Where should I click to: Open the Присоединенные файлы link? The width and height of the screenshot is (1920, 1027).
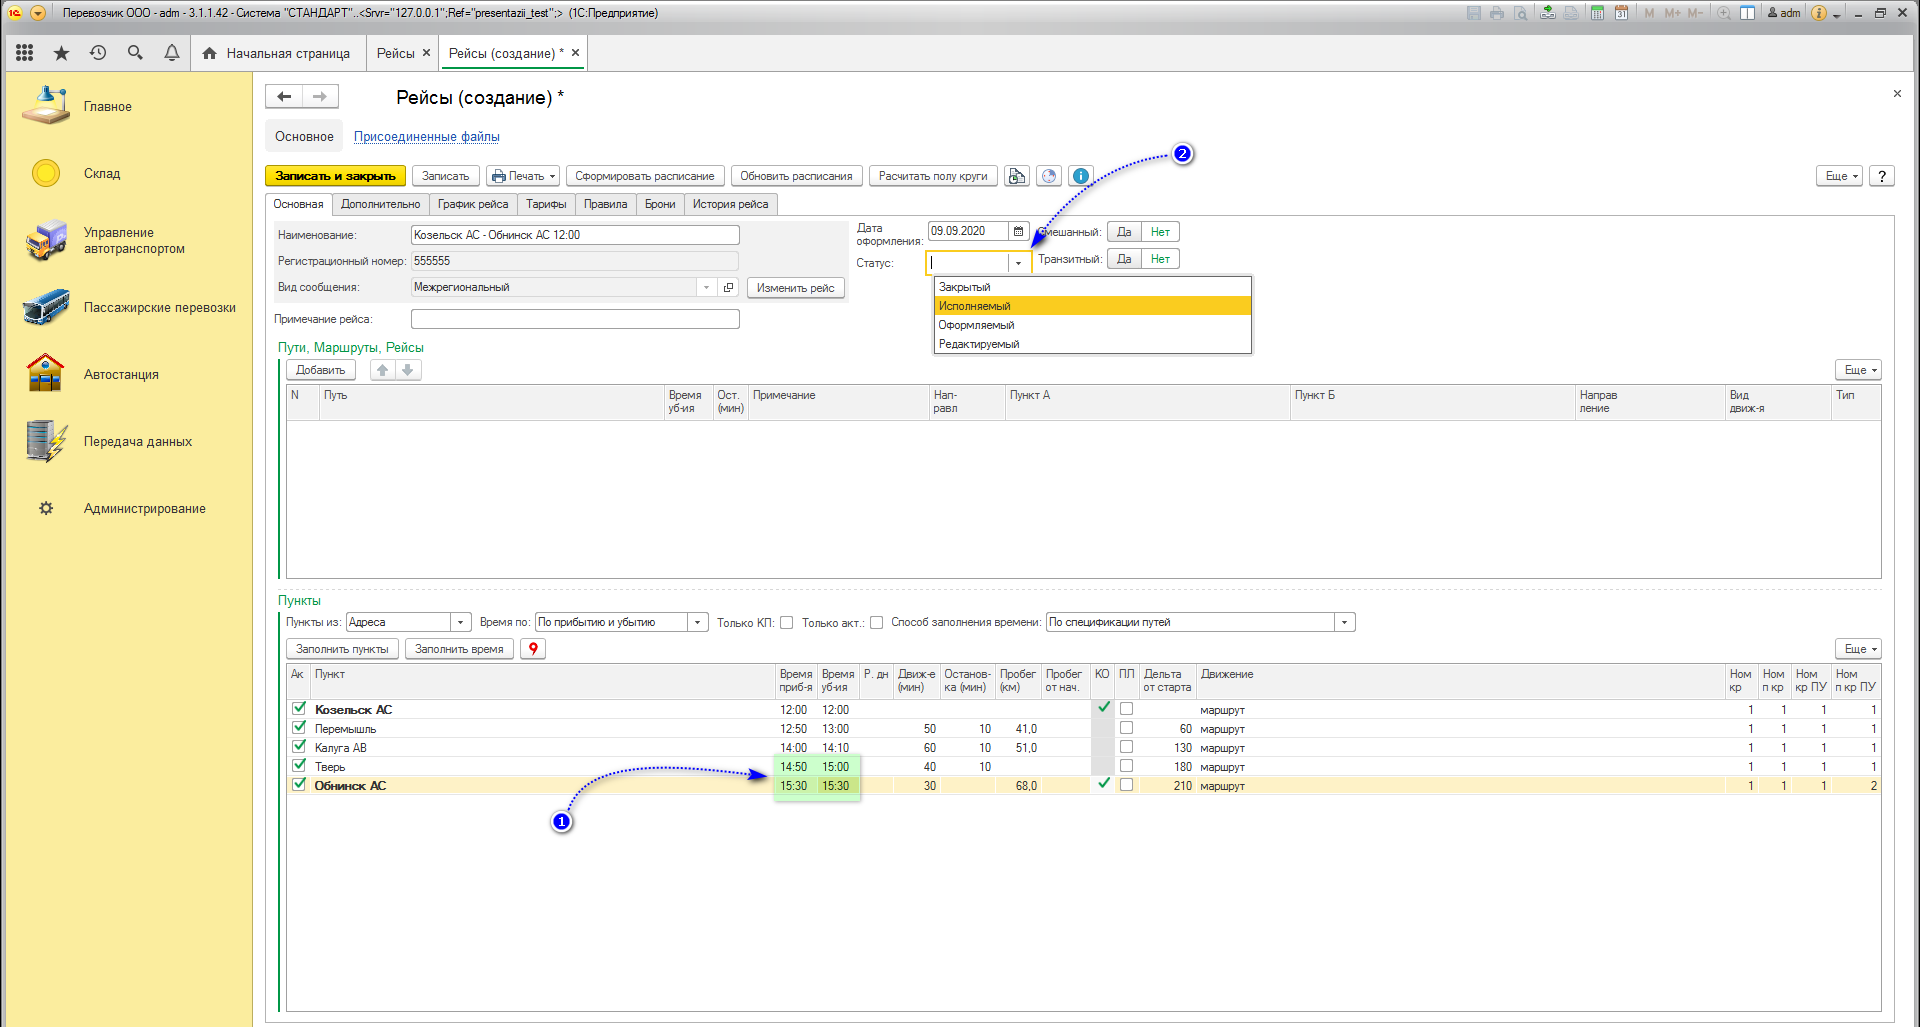click(426, 137)
